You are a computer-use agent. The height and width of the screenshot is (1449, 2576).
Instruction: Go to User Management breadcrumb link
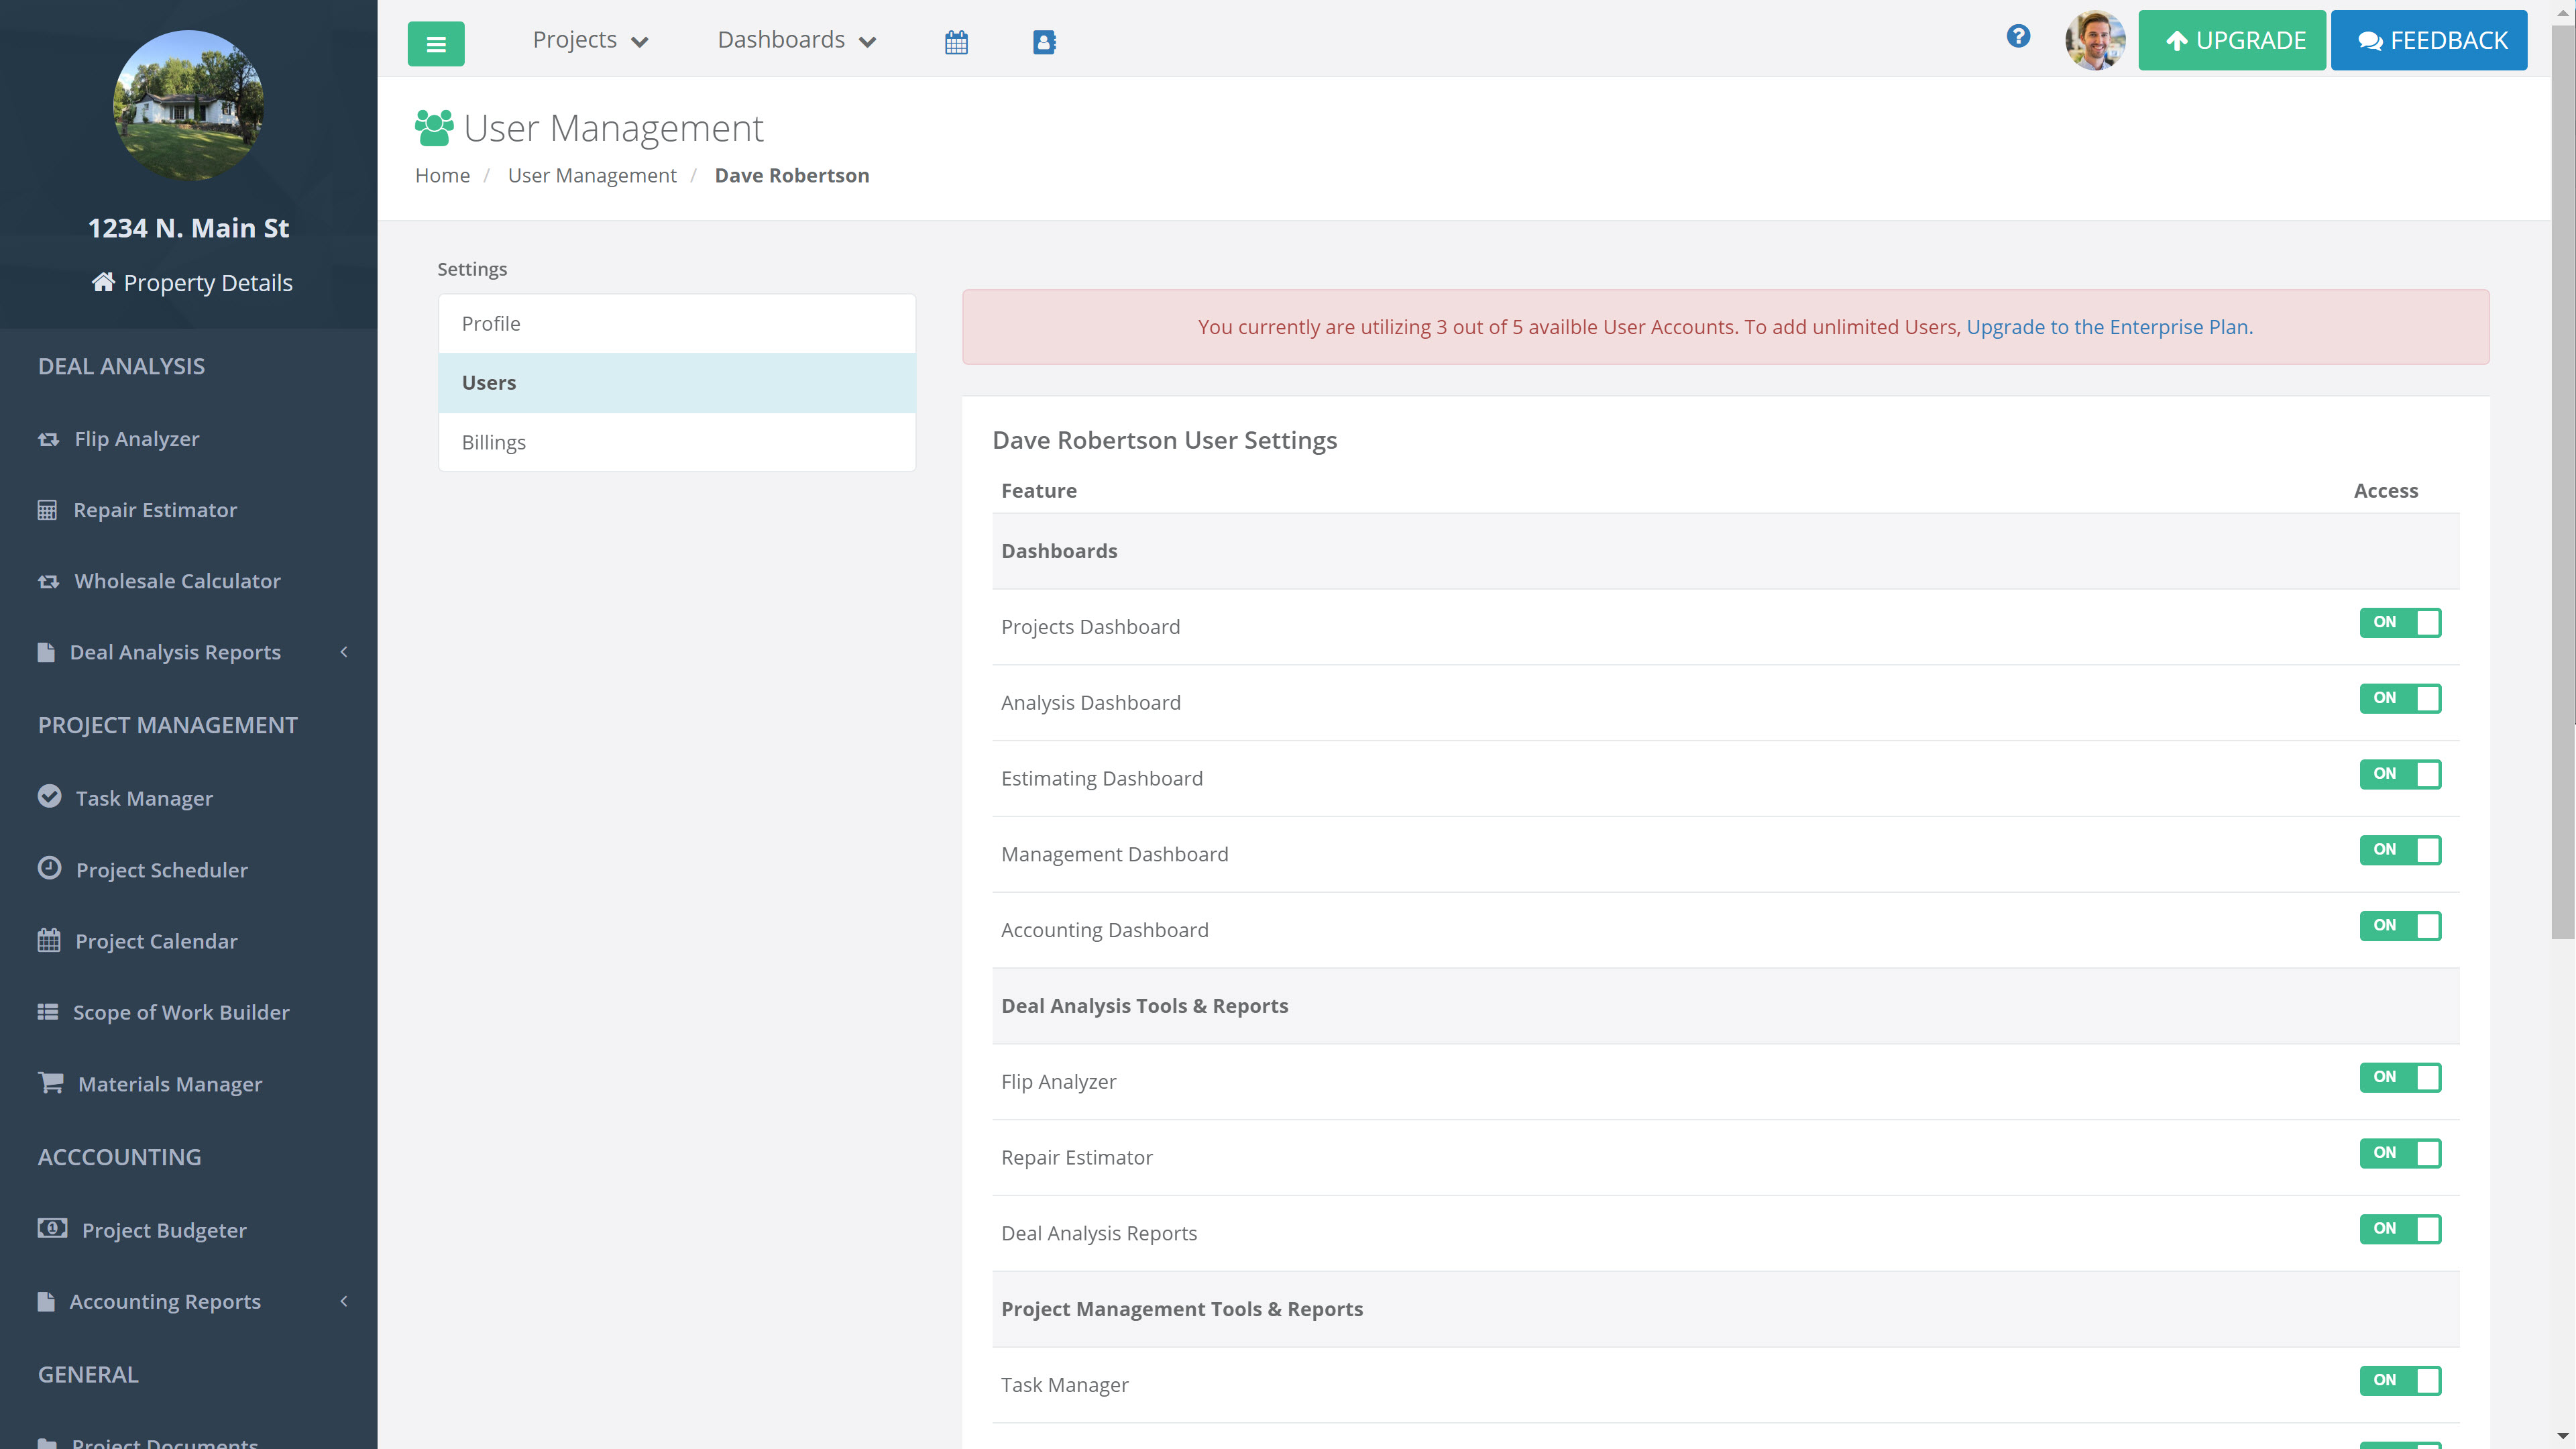[592, 175]
